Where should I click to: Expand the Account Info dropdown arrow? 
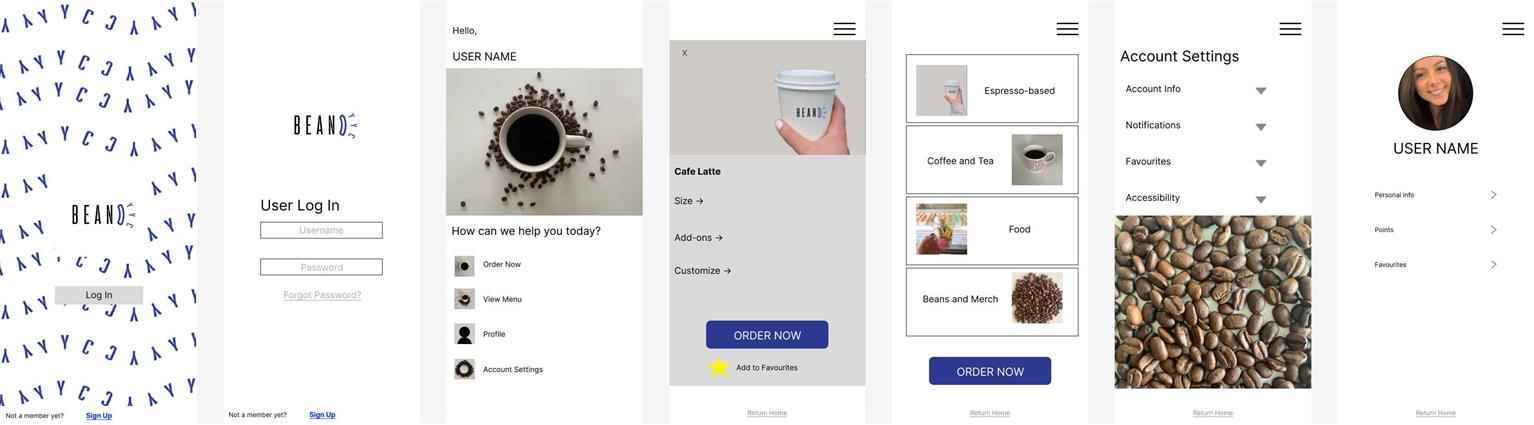[x=1261, y=91]
